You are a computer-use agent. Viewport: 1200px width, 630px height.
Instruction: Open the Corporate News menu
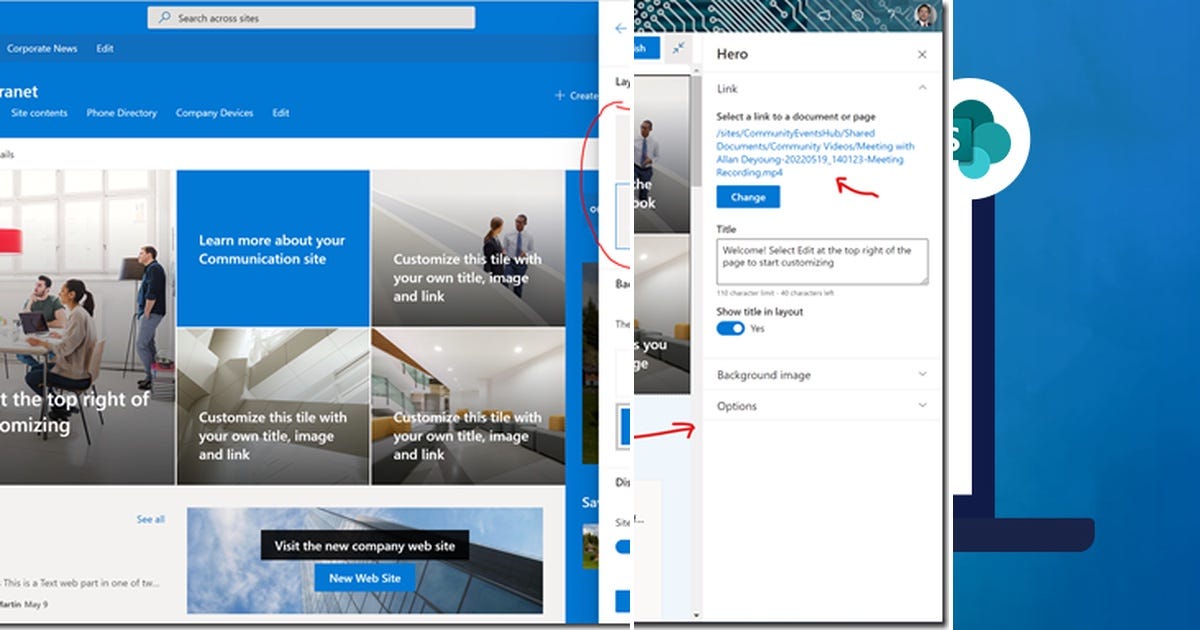coord(42,48)
